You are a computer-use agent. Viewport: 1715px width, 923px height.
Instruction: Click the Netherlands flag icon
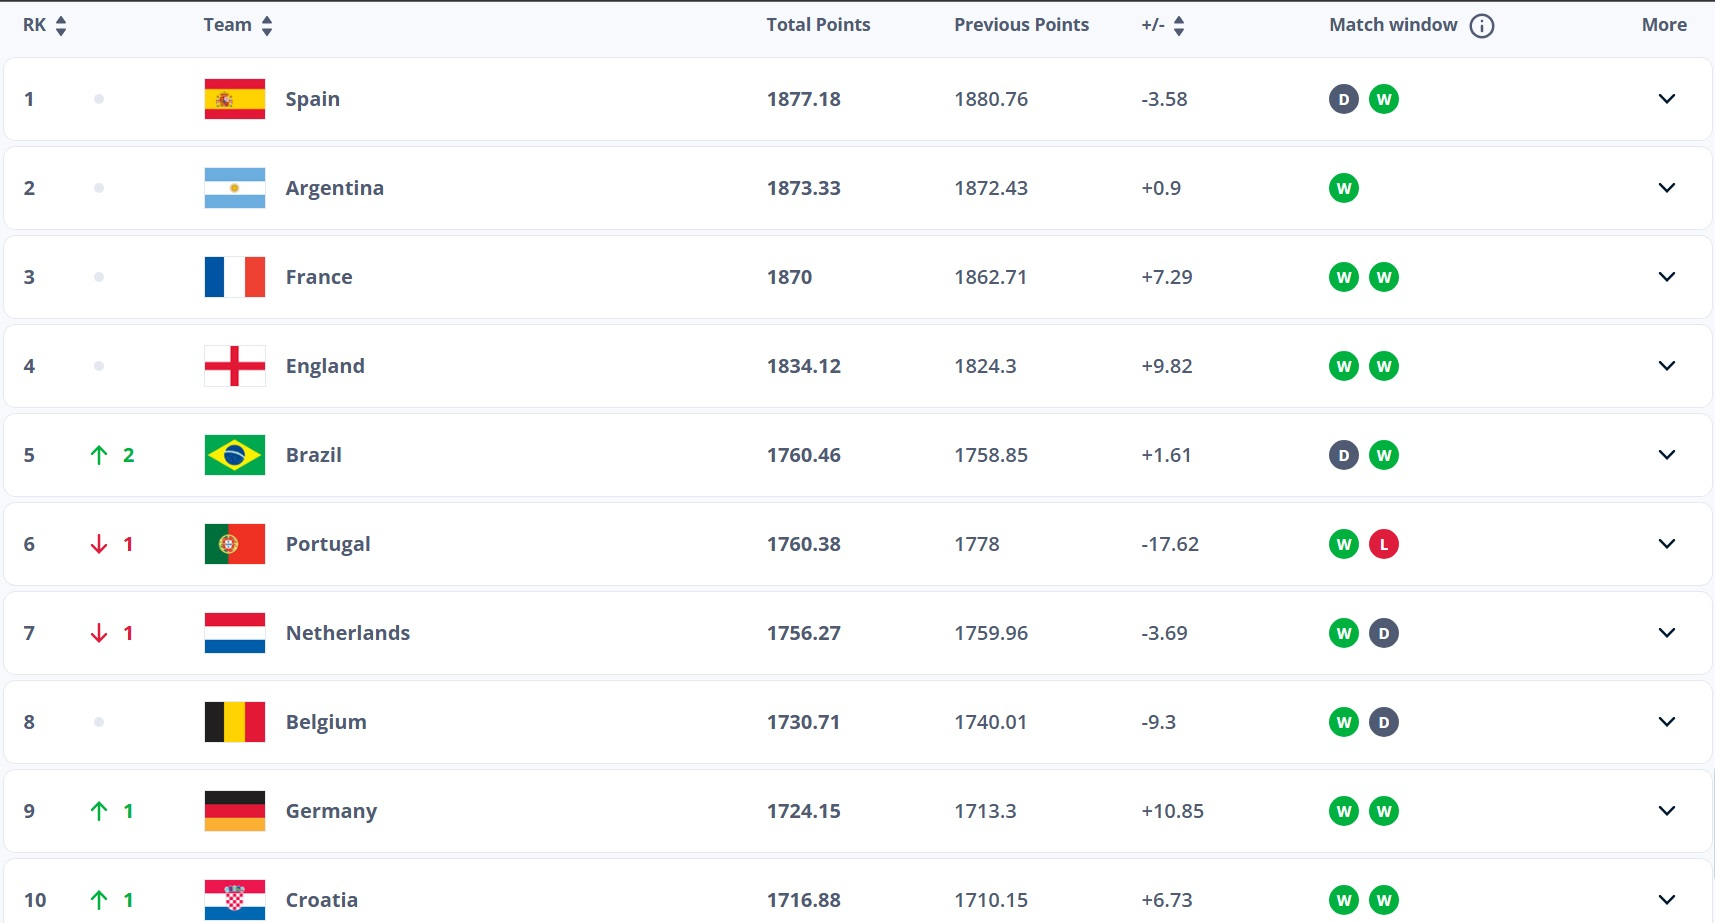(x=235, y=633)
